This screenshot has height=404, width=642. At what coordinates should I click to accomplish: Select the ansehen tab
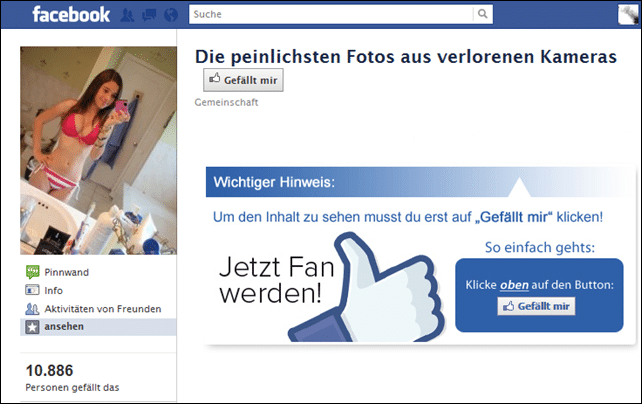click(x=98, y=327)
